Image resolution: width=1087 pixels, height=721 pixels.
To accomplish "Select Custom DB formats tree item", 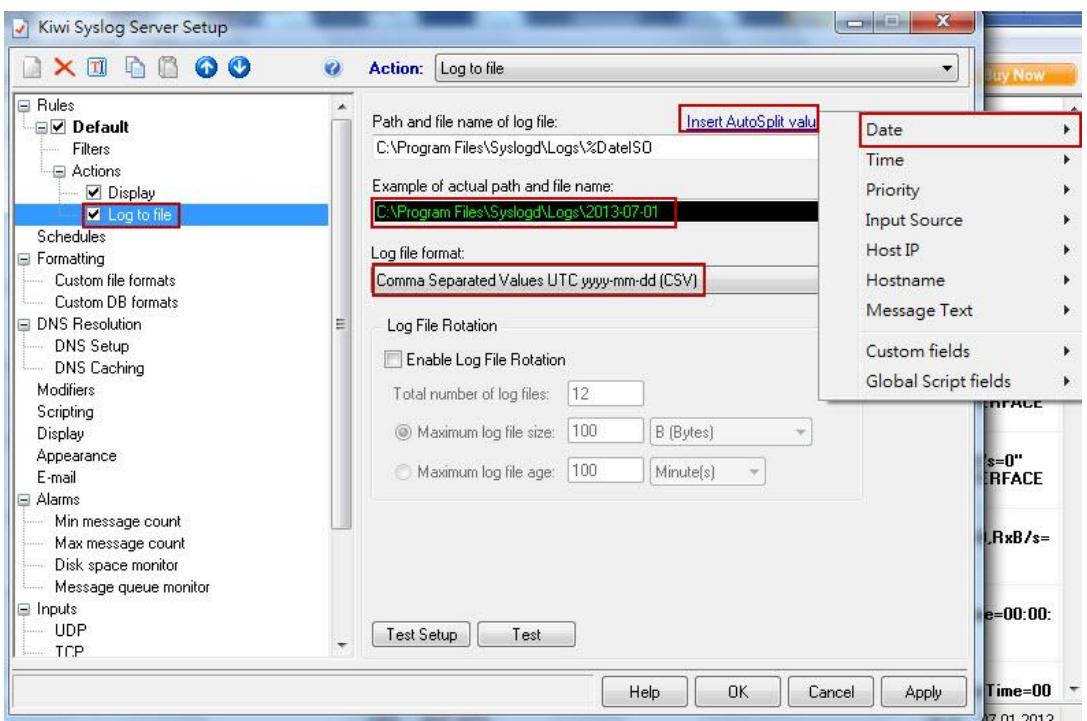I will pyautogui.click(x=116, y=302).
